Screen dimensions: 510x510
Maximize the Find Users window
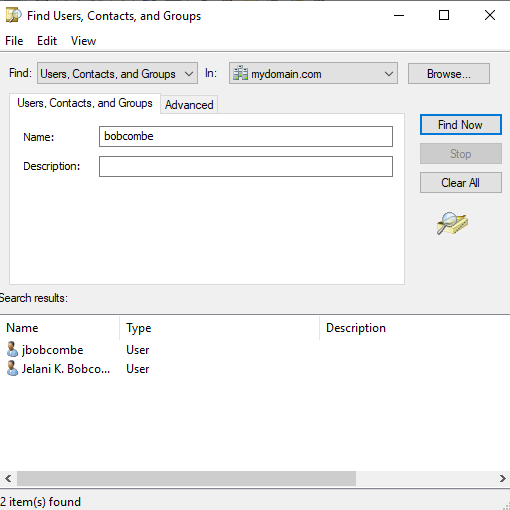tap(444, 15)
